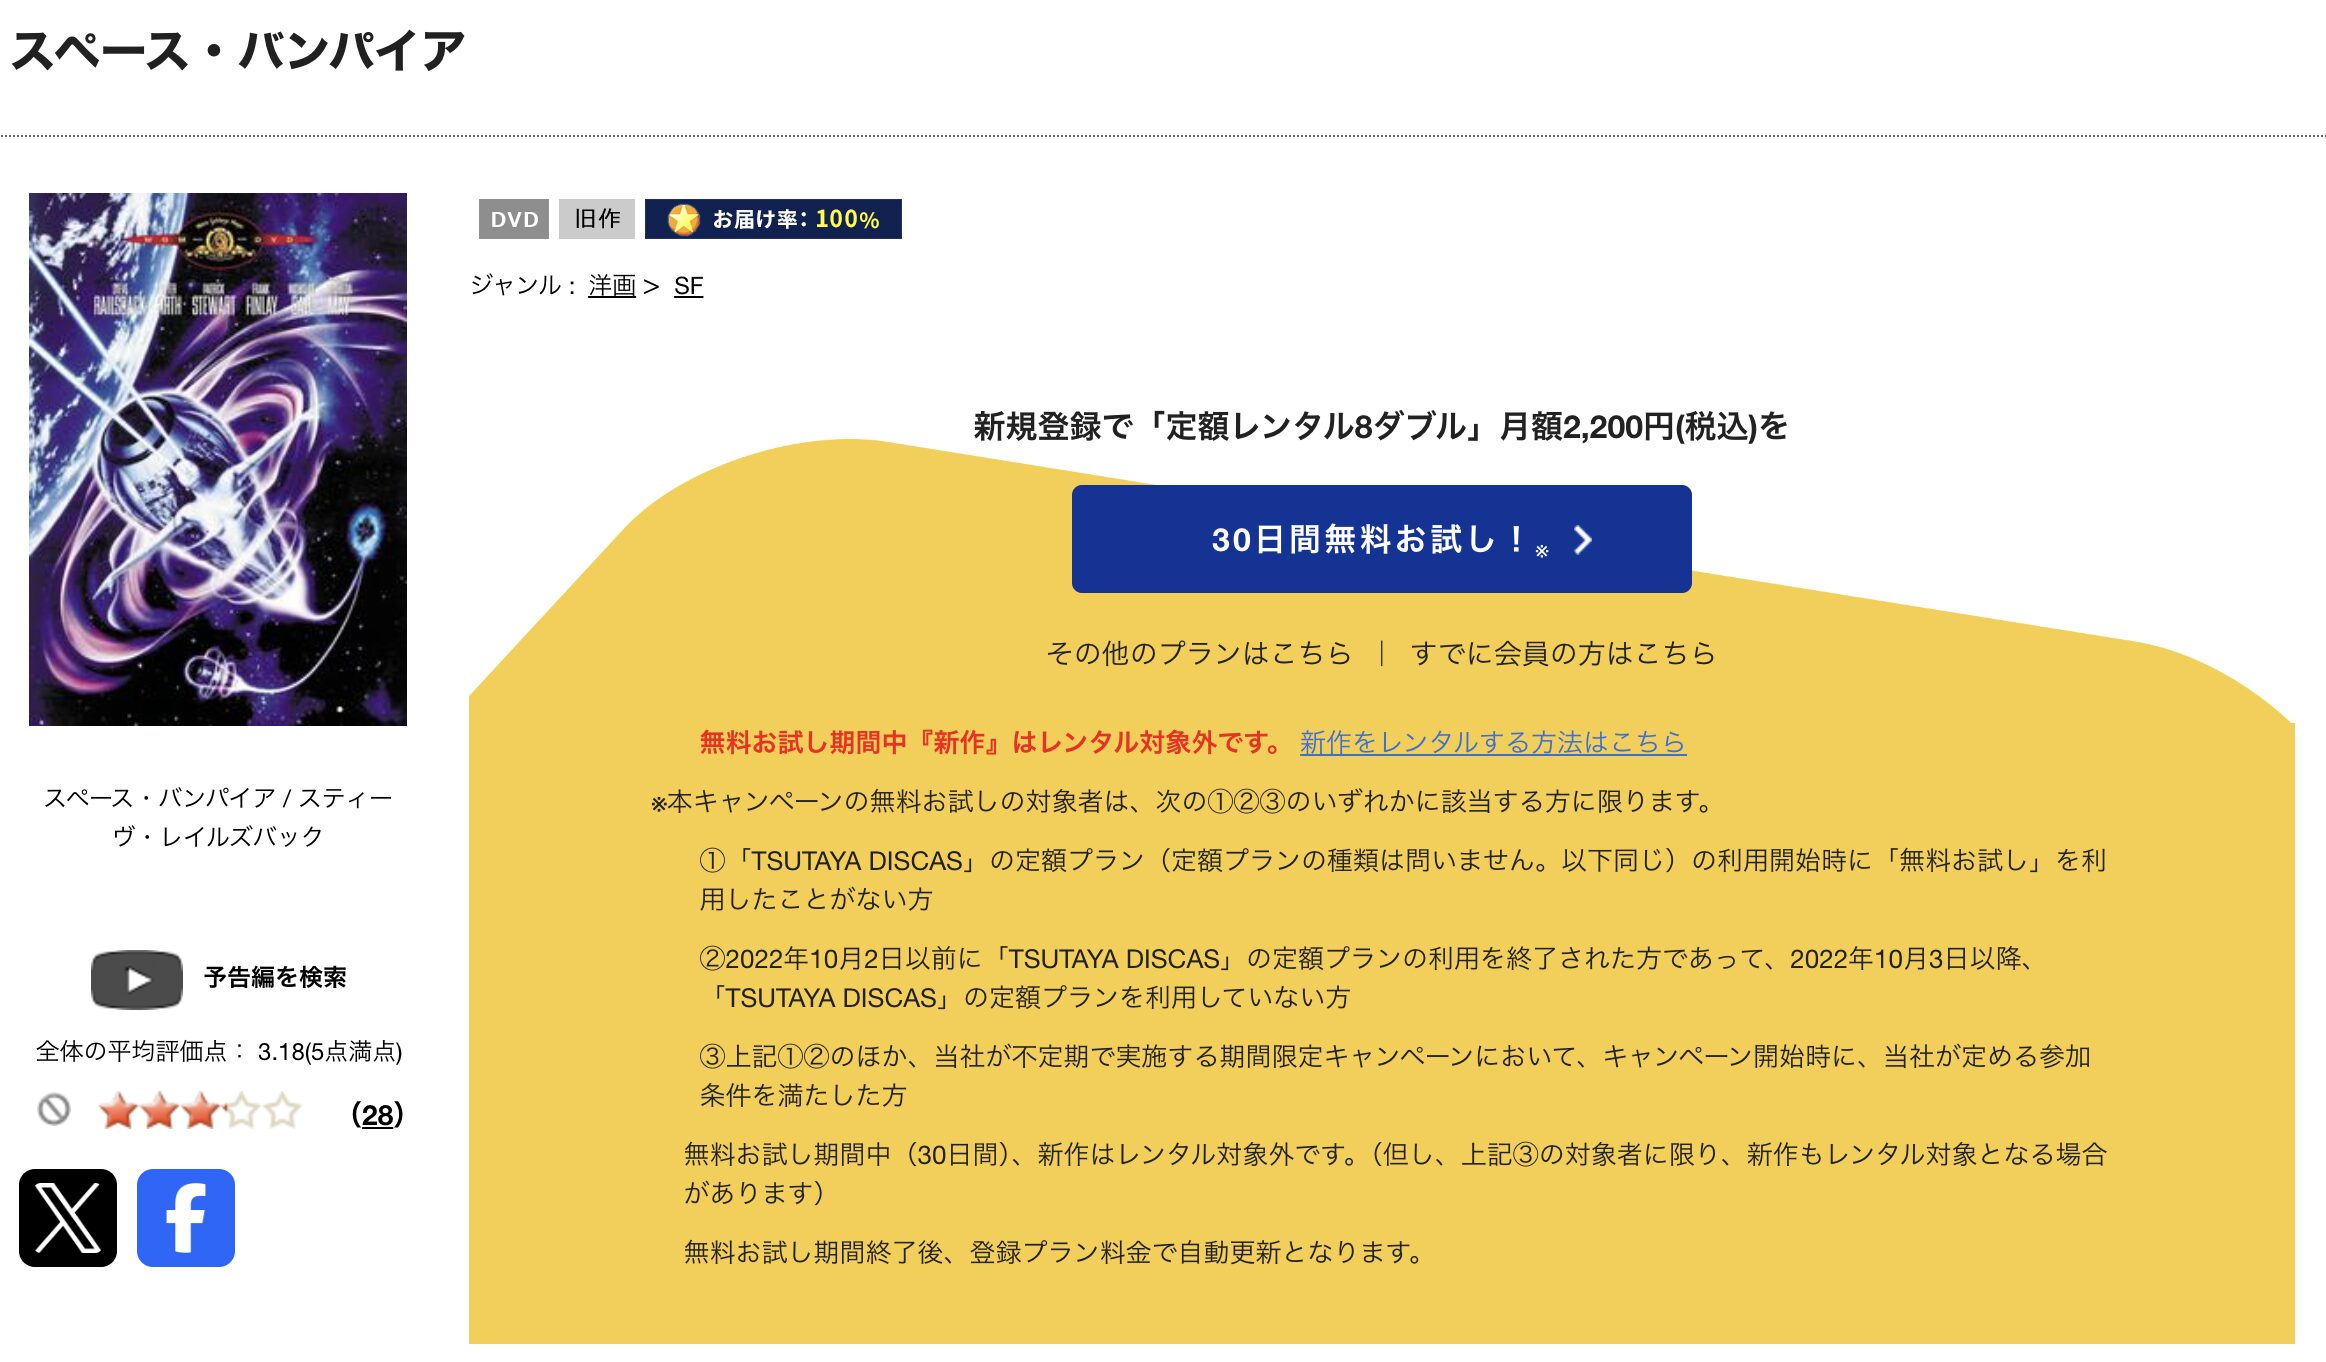The height and width of the screenshot is (1362, 2326).
Task: Click the 無料お試し期間中（30日間）、新作は paragraph
Action: 1396,1173
